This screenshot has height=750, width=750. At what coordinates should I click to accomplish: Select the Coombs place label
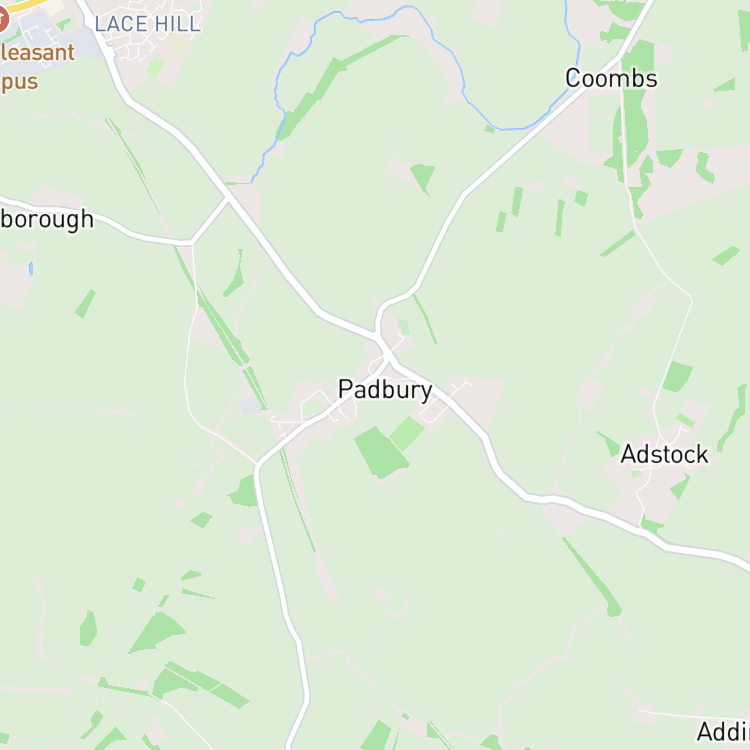pyautogui.click(x=611, y=78)
